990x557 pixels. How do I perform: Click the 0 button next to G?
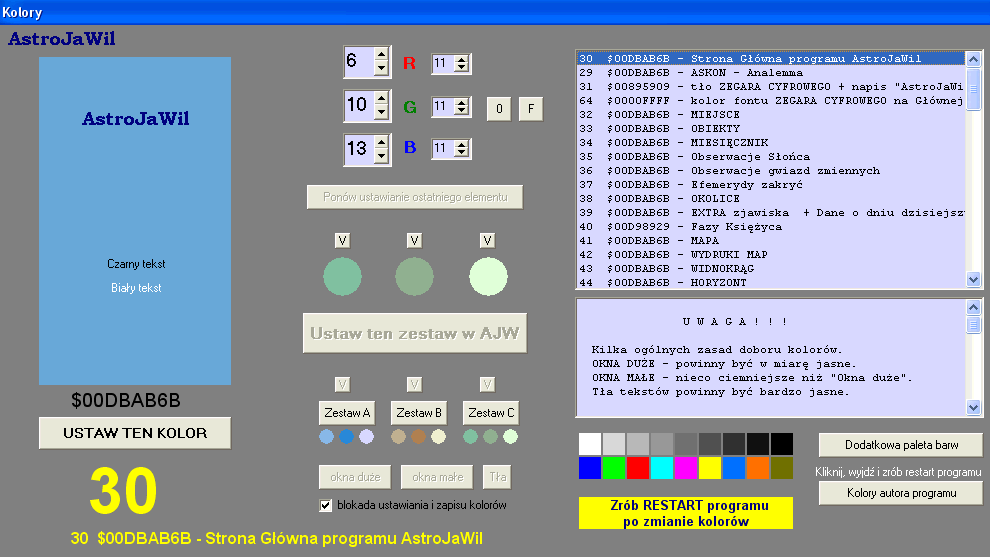click(x=499, y=109)
